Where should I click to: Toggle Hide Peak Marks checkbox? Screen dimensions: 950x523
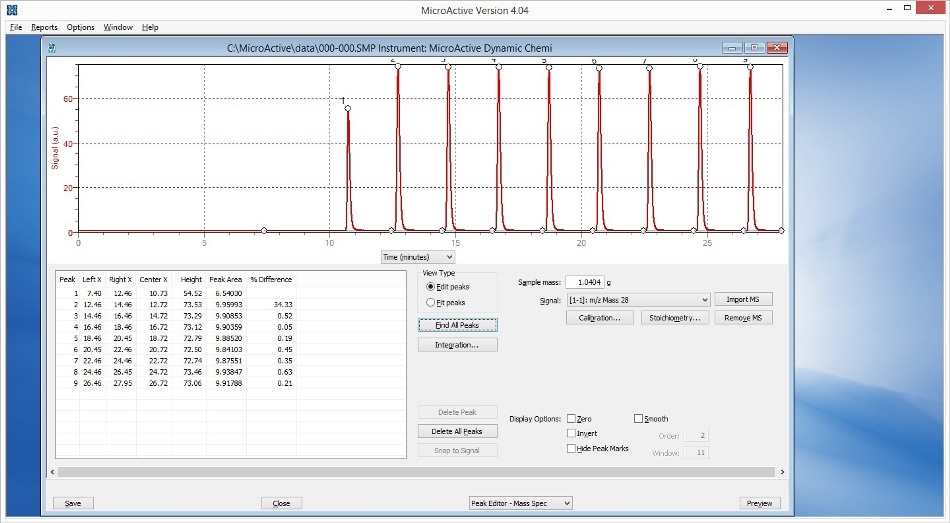[x=571, y=448]
